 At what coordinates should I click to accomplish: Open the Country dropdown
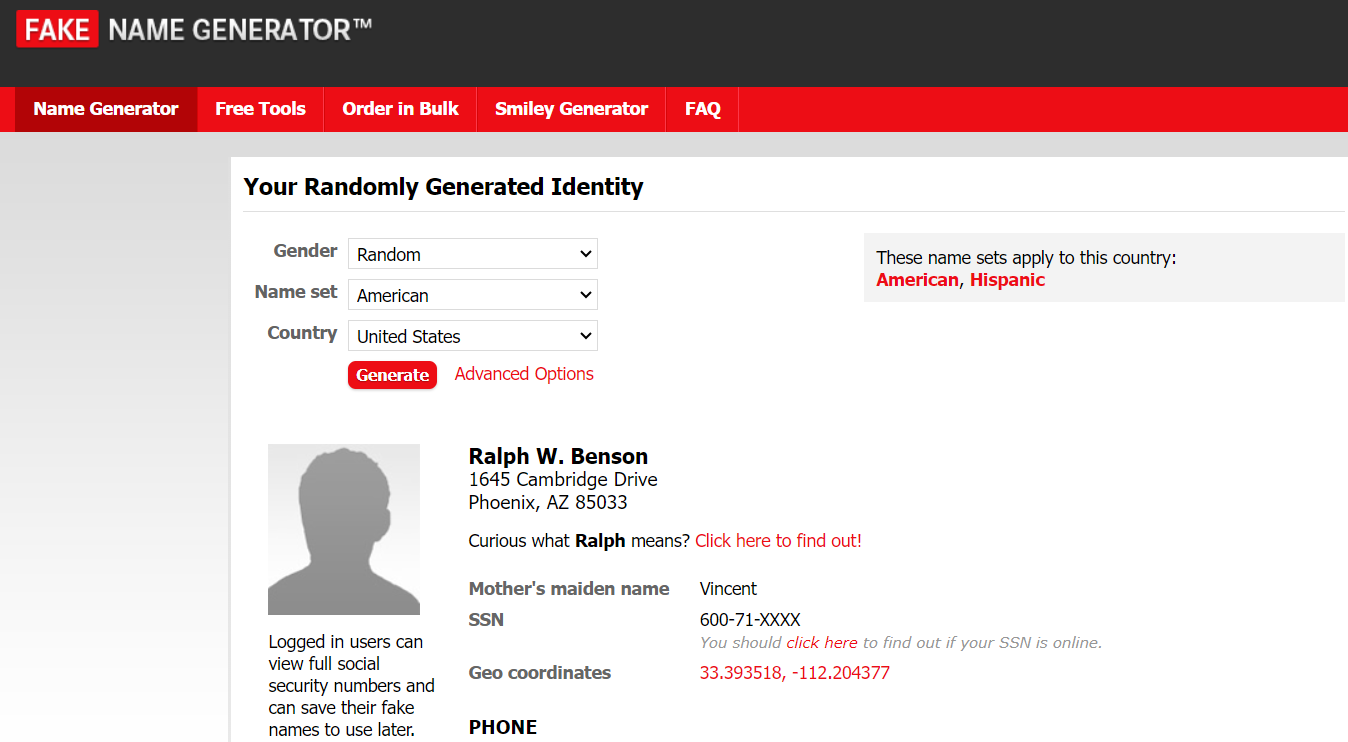[472, 336]
